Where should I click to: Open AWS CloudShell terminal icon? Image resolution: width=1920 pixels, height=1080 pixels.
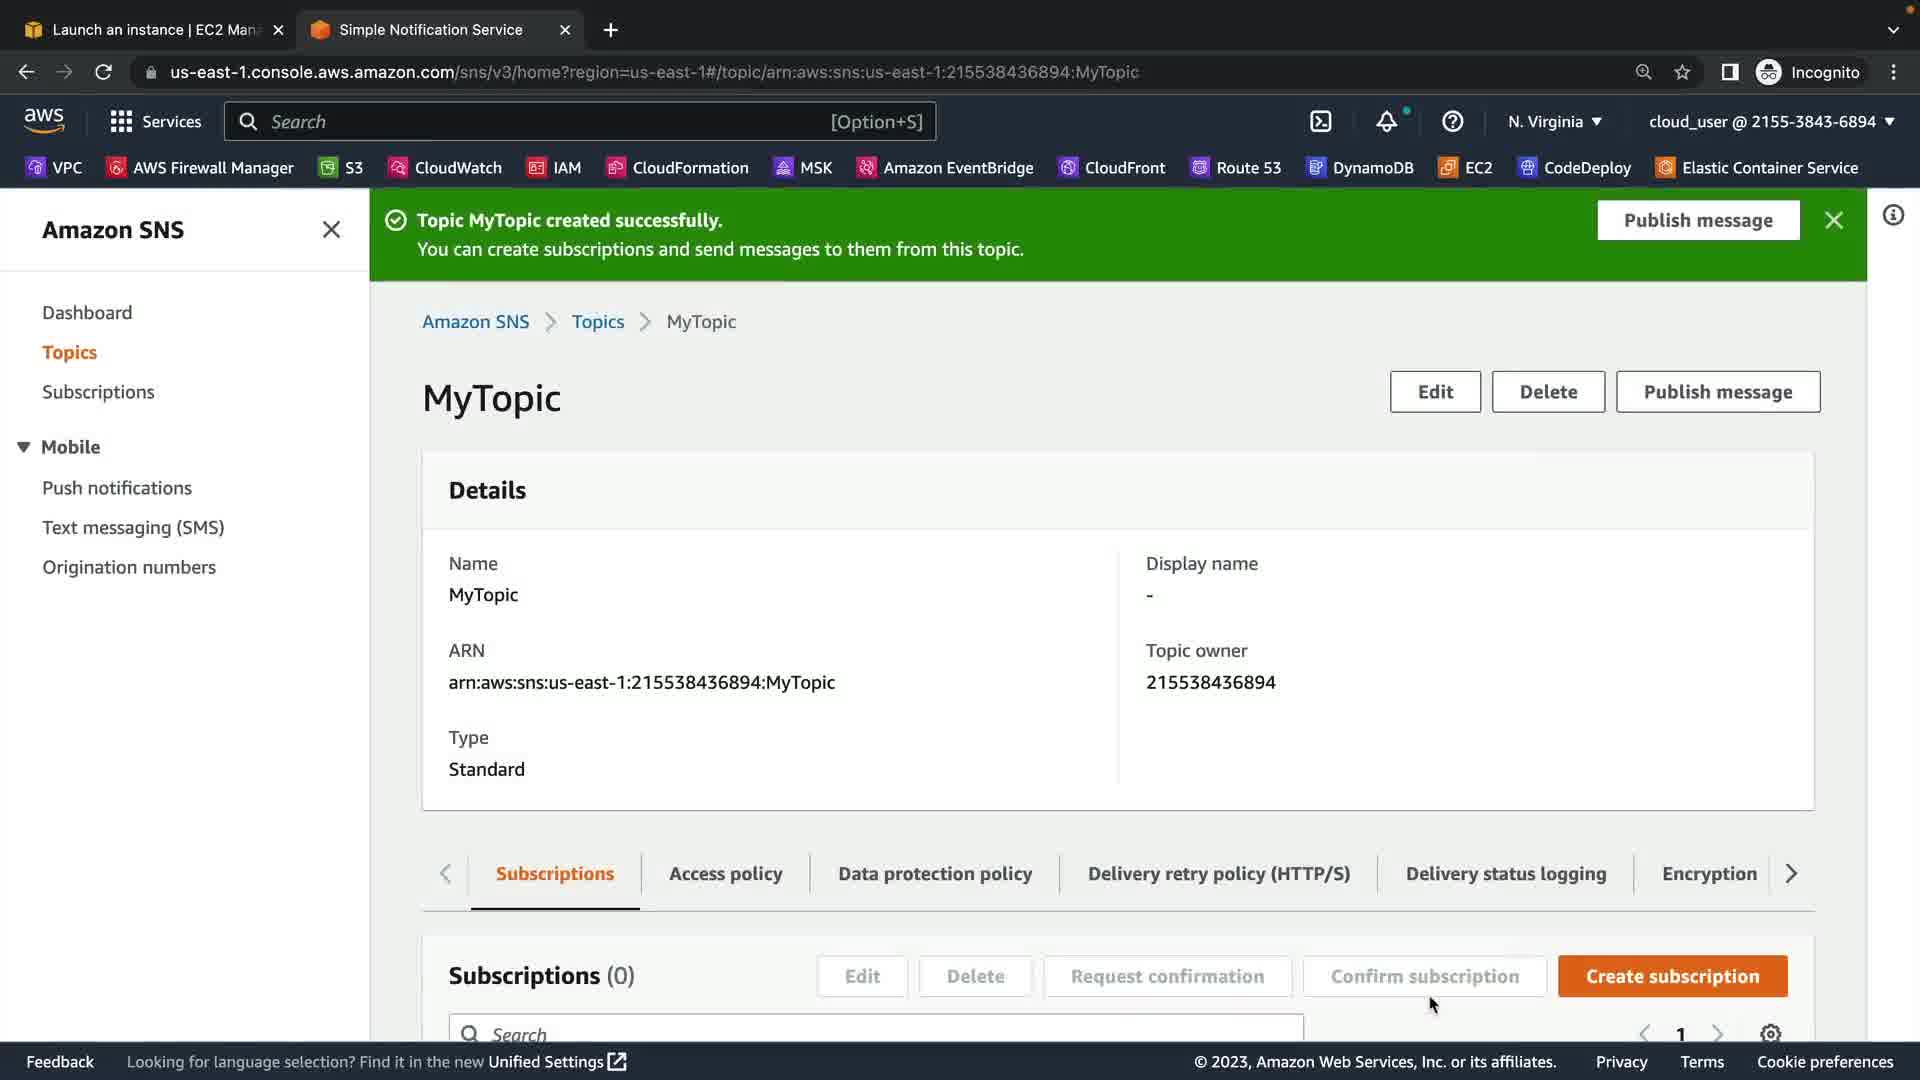pyautogui.click(x=1321, y=121)
